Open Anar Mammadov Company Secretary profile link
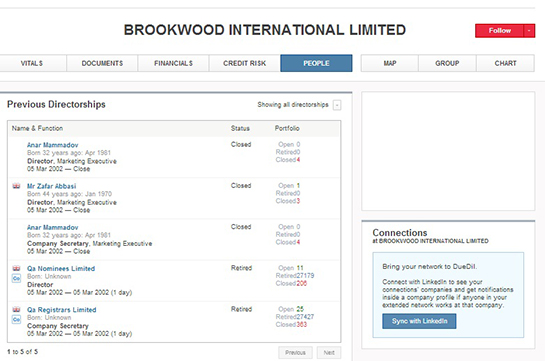Viewport: 545px width, 361px height. coord(52,227)
